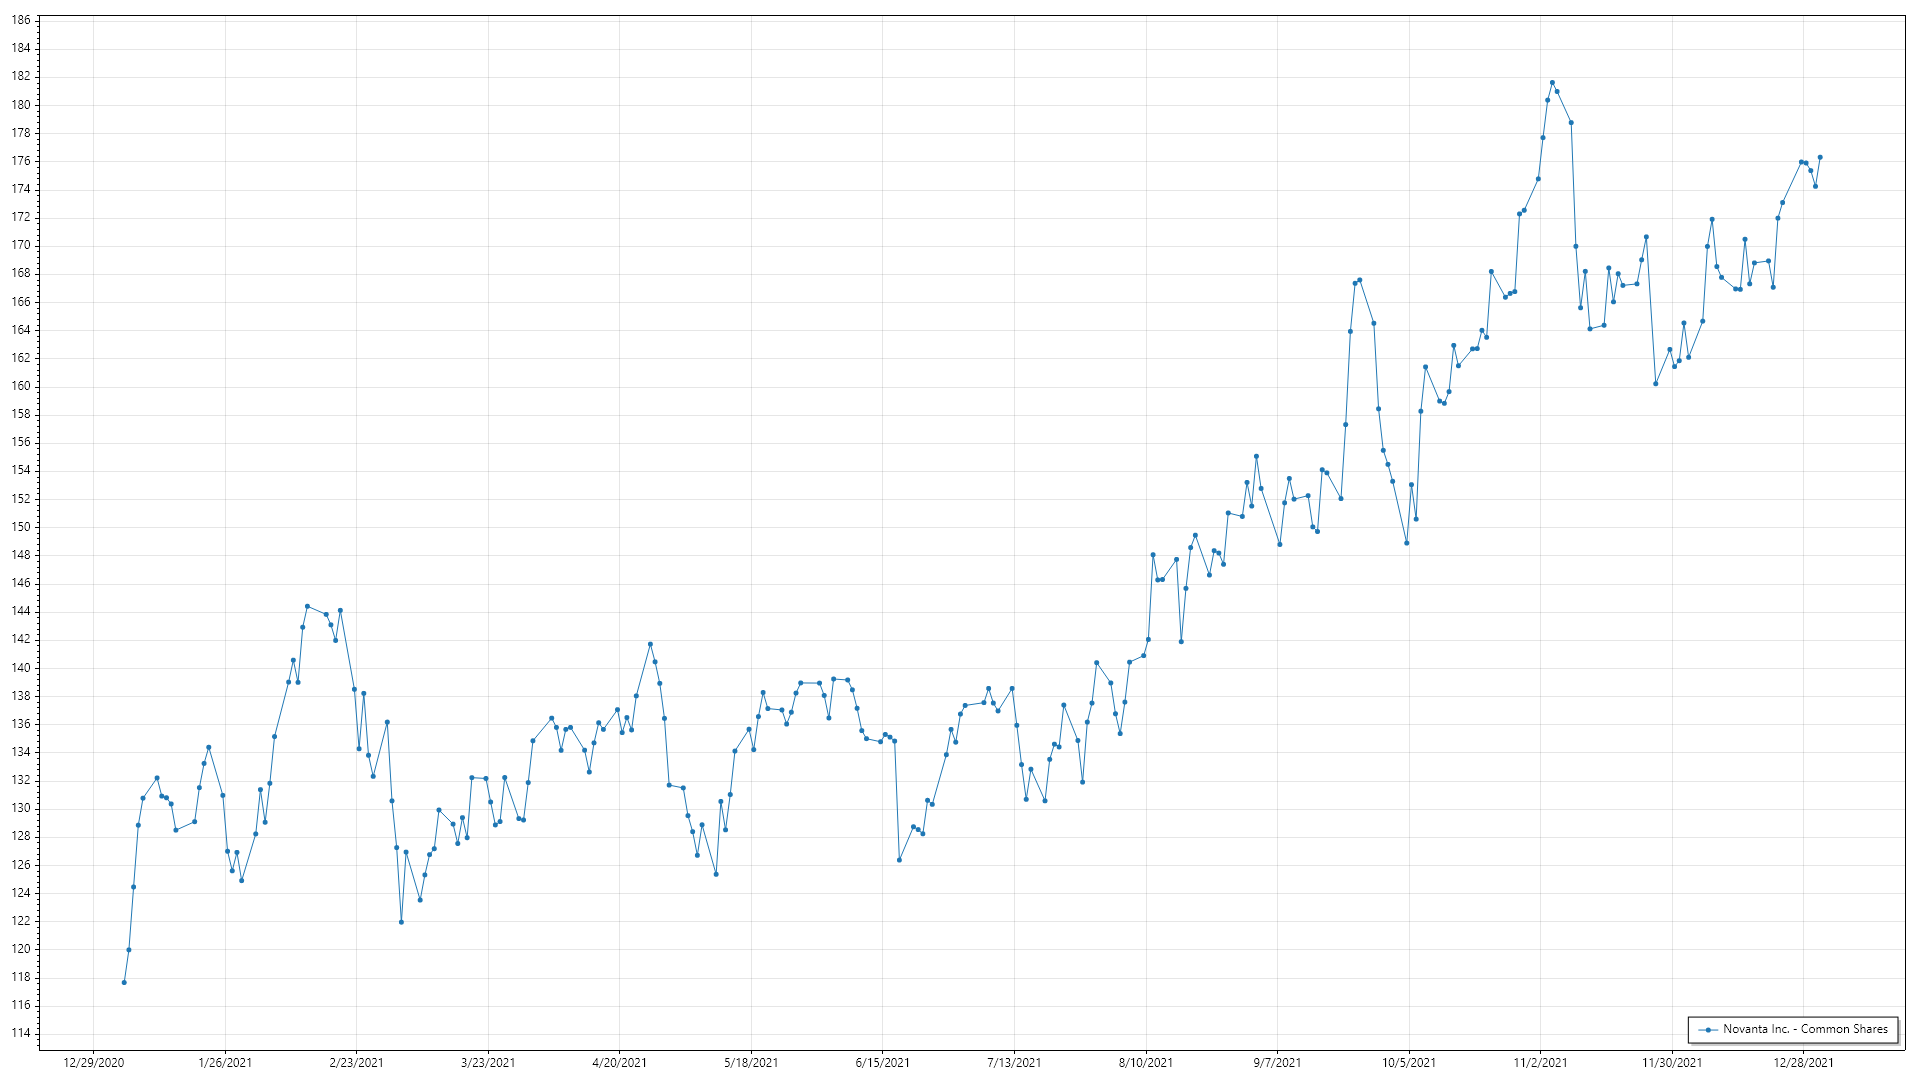This screenshot has width=1920, height=1080.
Task: Click the blue line marker icon in legend
Action: [x=1709, y=1030]
